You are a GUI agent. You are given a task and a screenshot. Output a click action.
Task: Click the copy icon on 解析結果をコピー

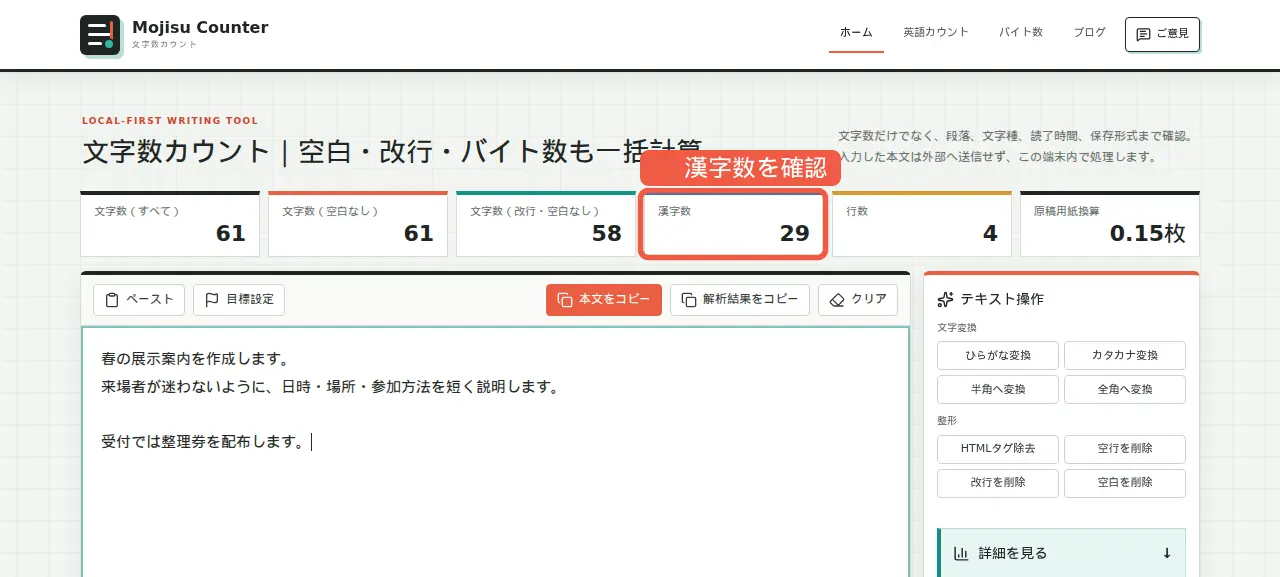(689, 299)
